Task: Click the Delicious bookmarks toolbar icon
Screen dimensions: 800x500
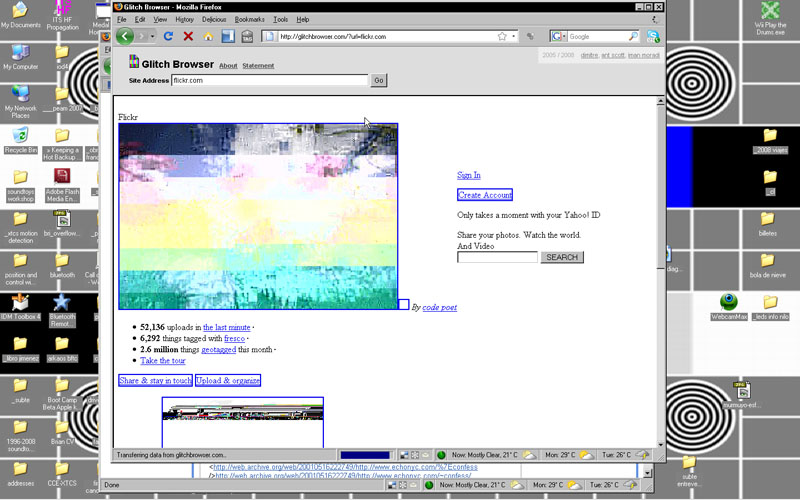Action: pyautogui.click(x=228, y=36)
